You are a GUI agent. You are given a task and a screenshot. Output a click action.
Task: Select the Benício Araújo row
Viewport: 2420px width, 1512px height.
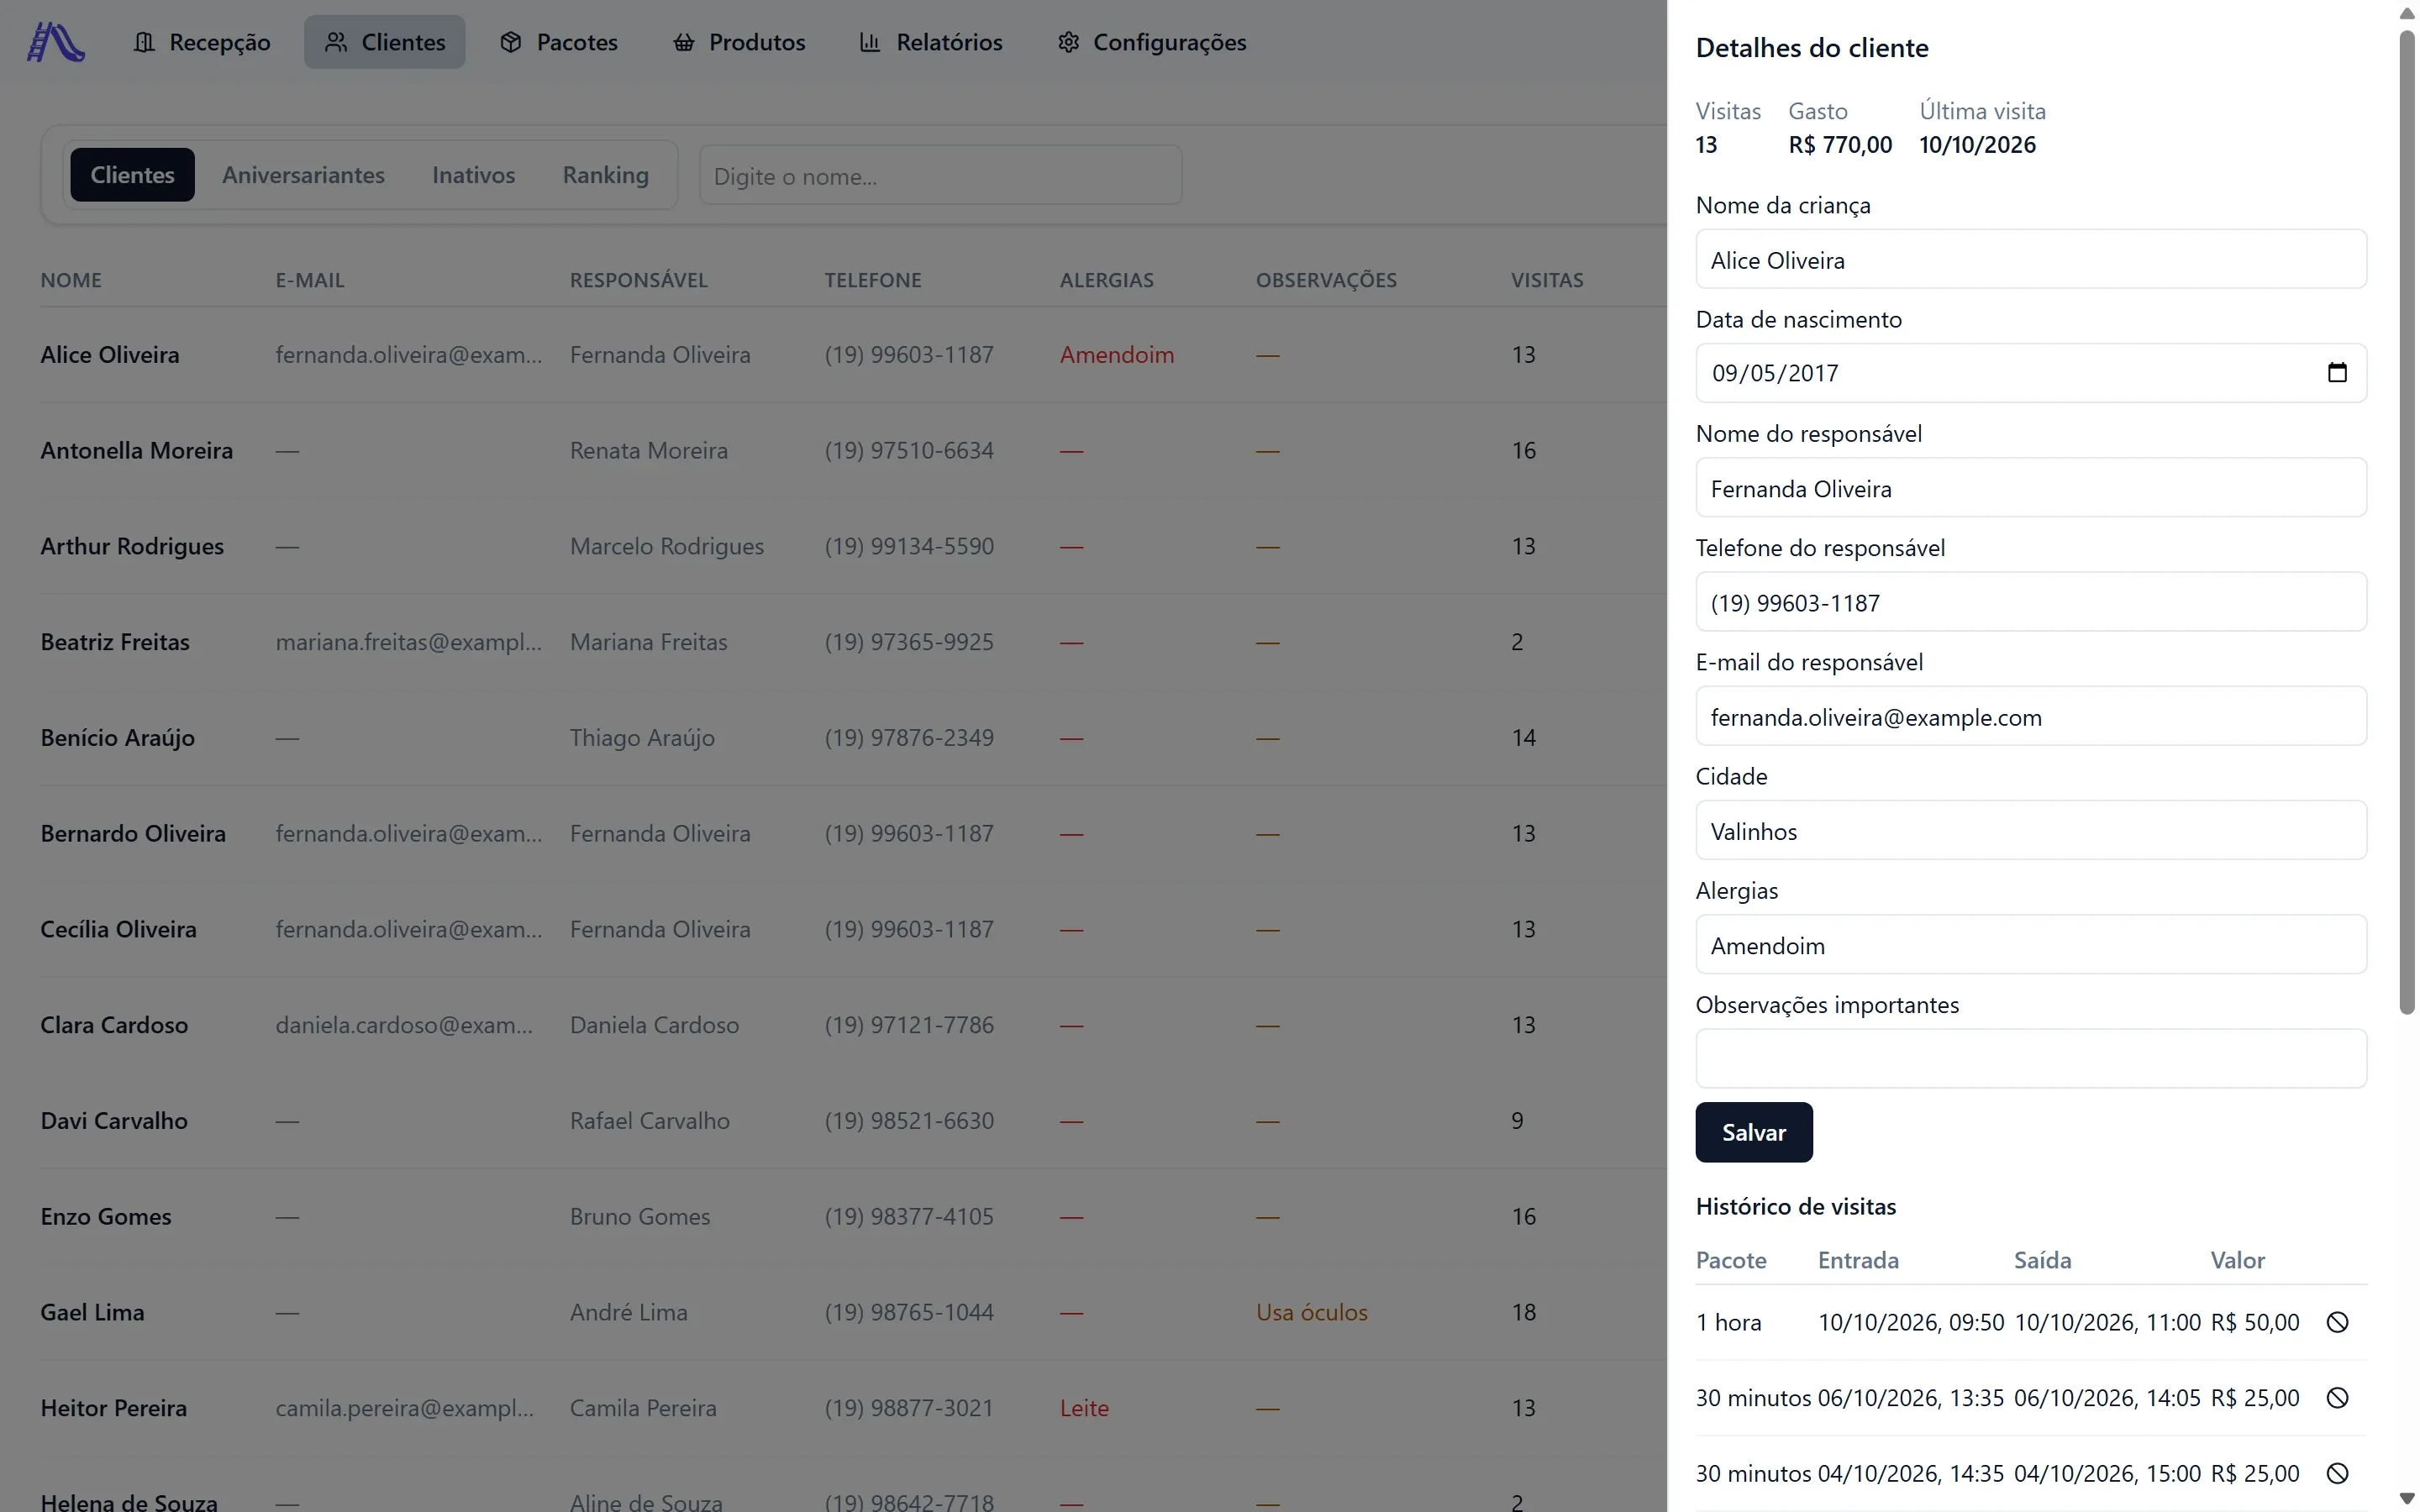118,738
